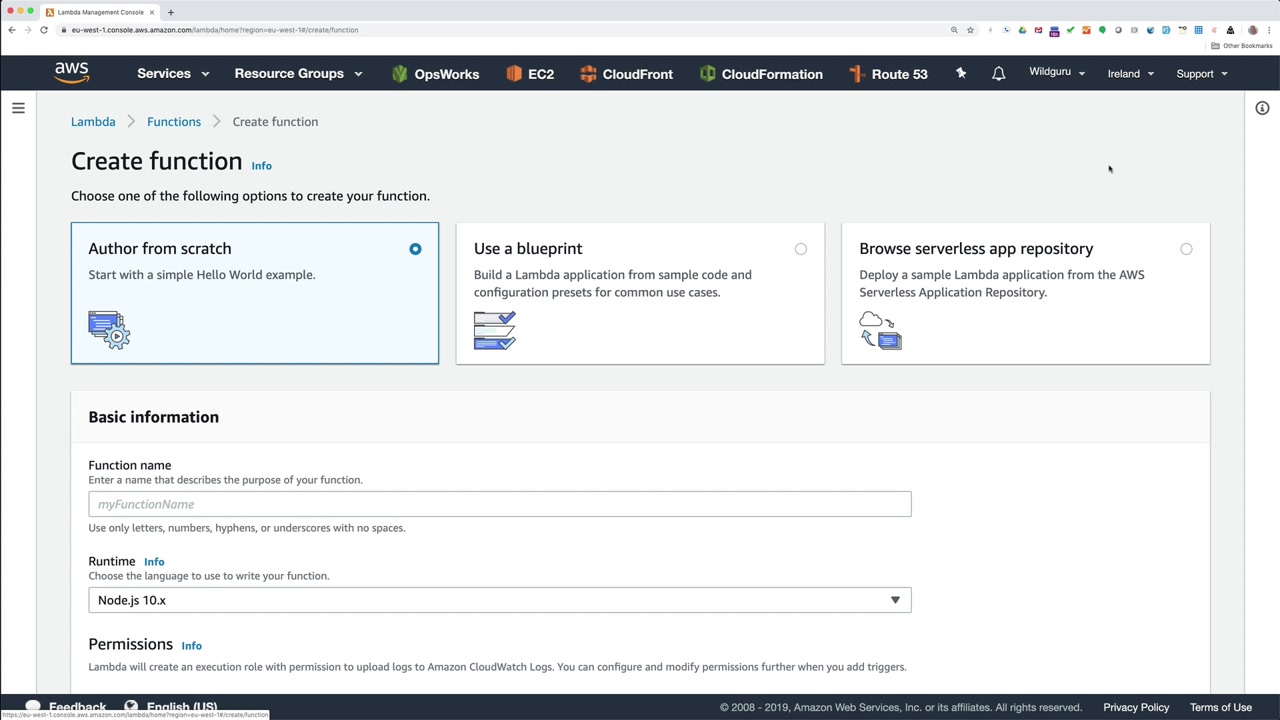This screenshot has width=1280, height=720.
Task: Click the browser back arrow
Action: point(12,30)
